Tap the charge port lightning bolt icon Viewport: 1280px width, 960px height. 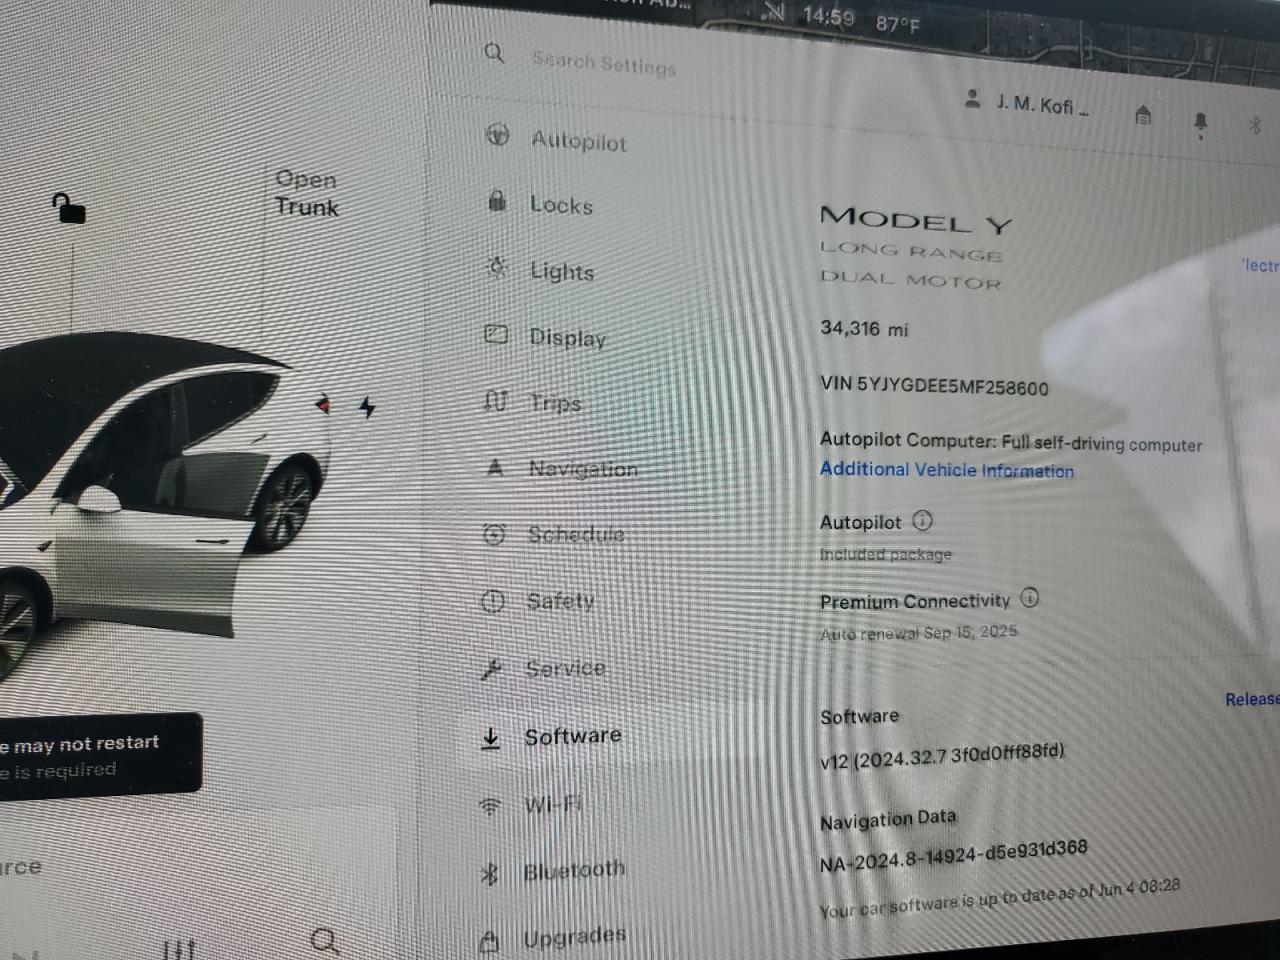click(368, 407)
